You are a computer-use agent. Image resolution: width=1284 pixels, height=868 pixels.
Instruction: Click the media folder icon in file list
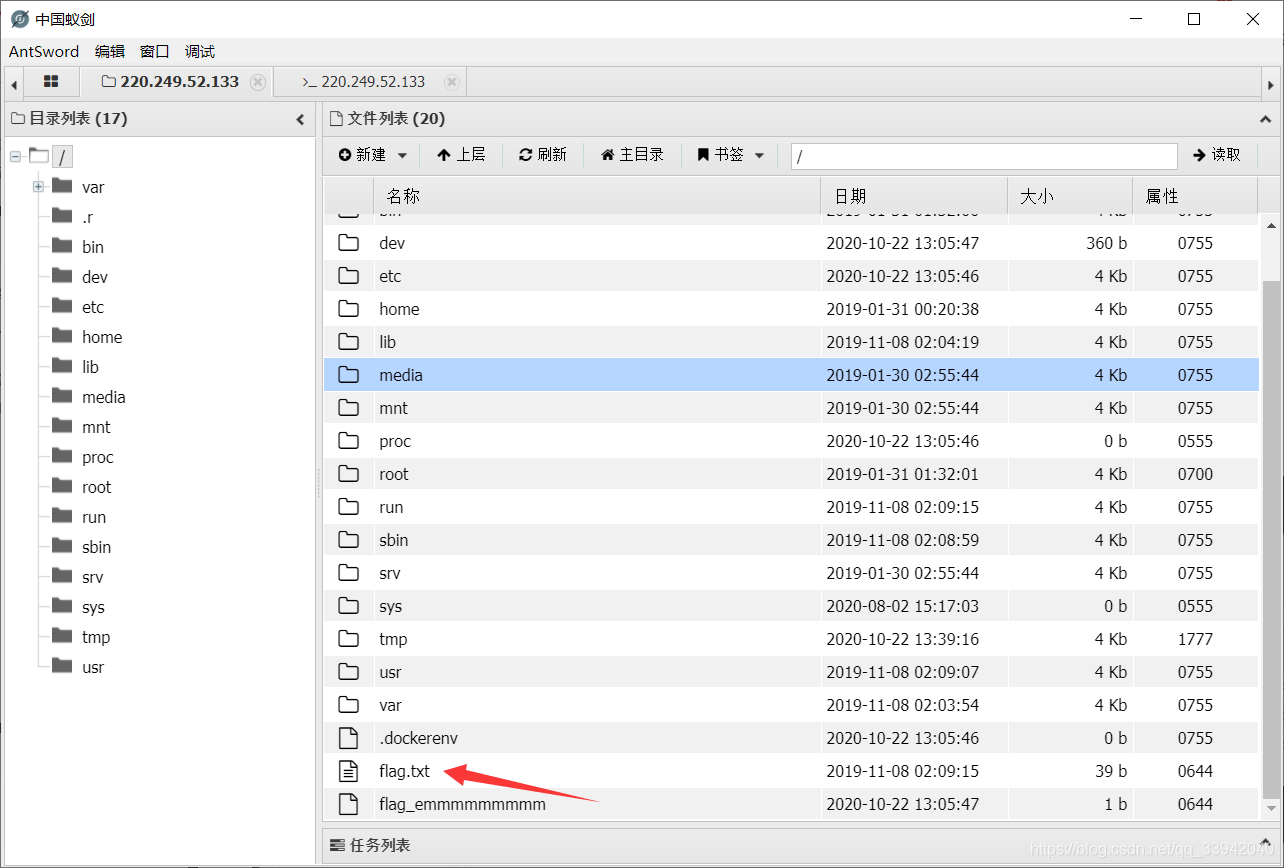click(348, 375)
